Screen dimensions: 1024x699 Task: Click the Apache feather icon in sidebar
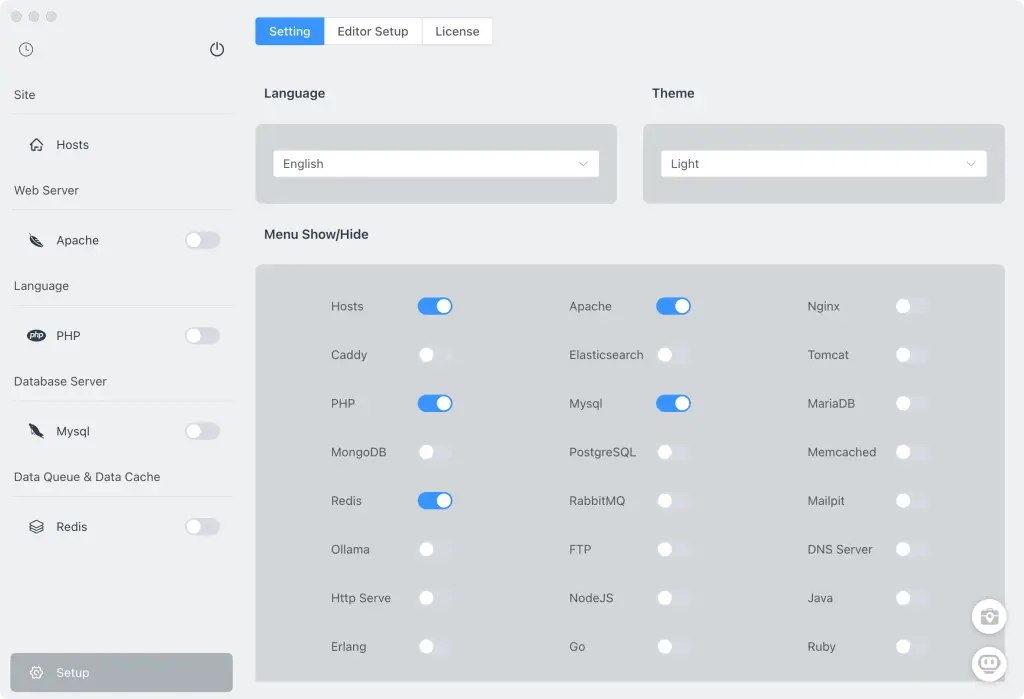tap(37, 240)
